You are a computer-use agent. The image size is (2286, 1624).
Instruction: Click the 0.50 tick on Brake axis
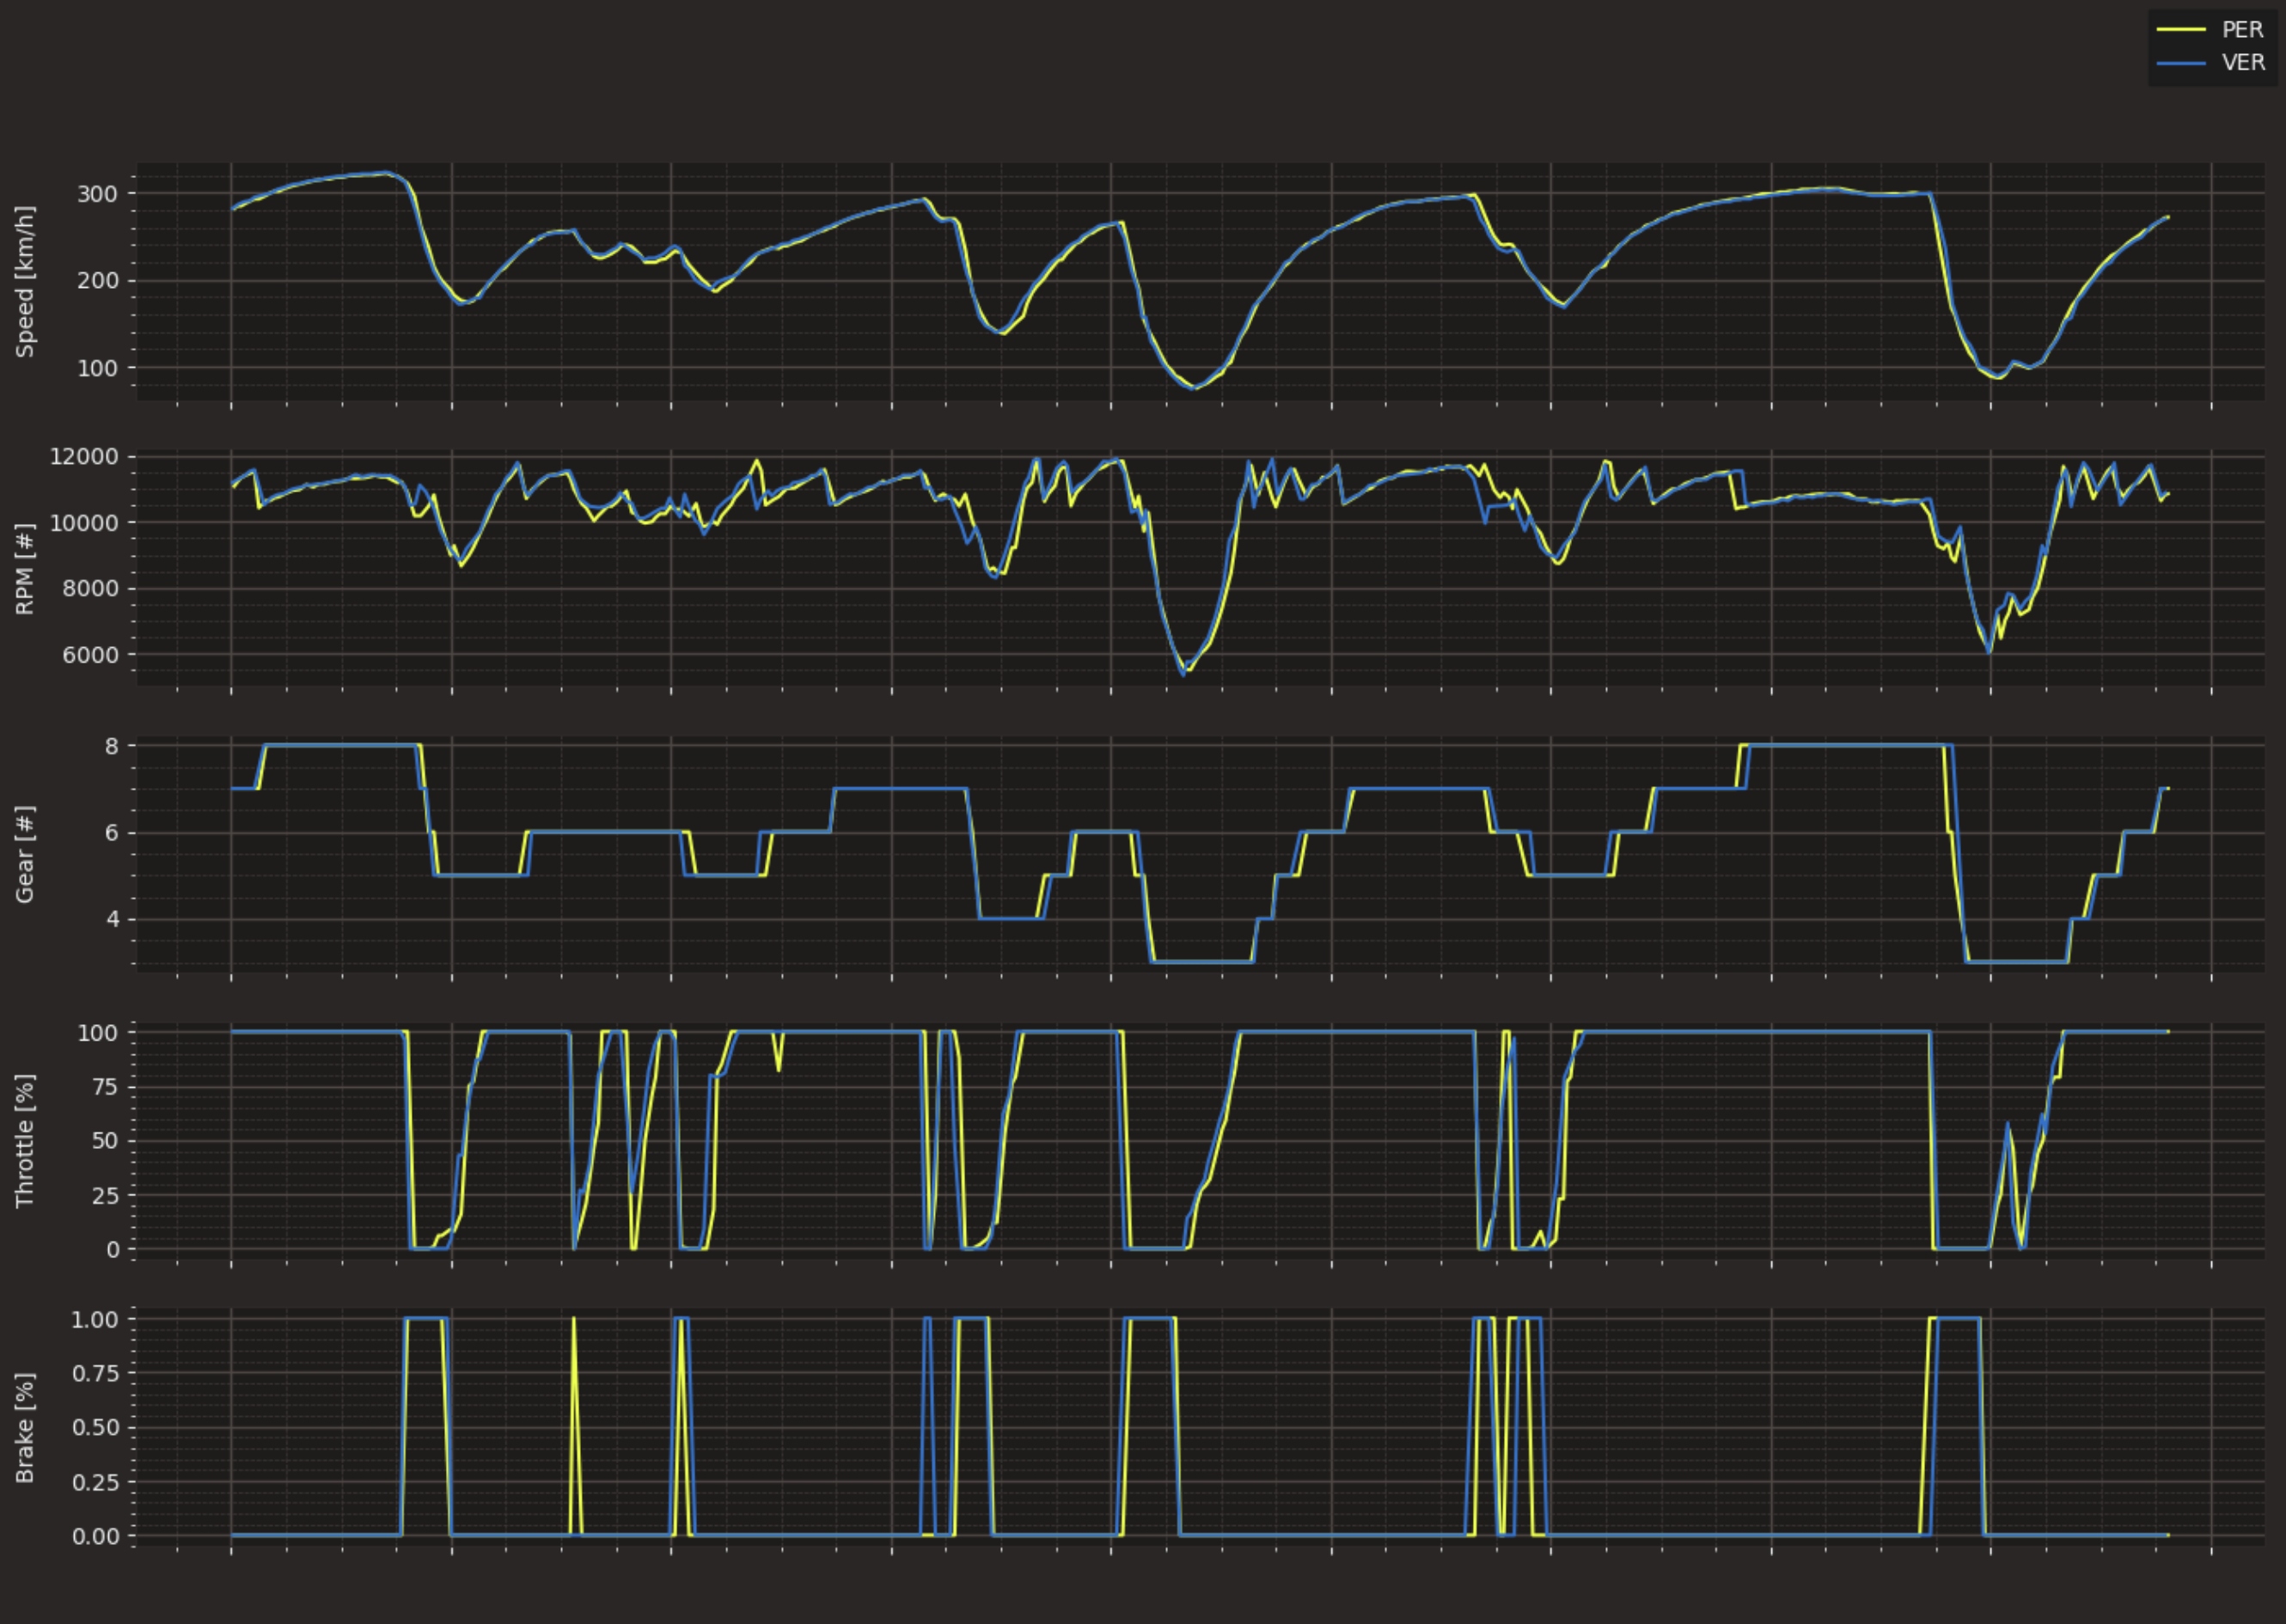[95, 1427]
